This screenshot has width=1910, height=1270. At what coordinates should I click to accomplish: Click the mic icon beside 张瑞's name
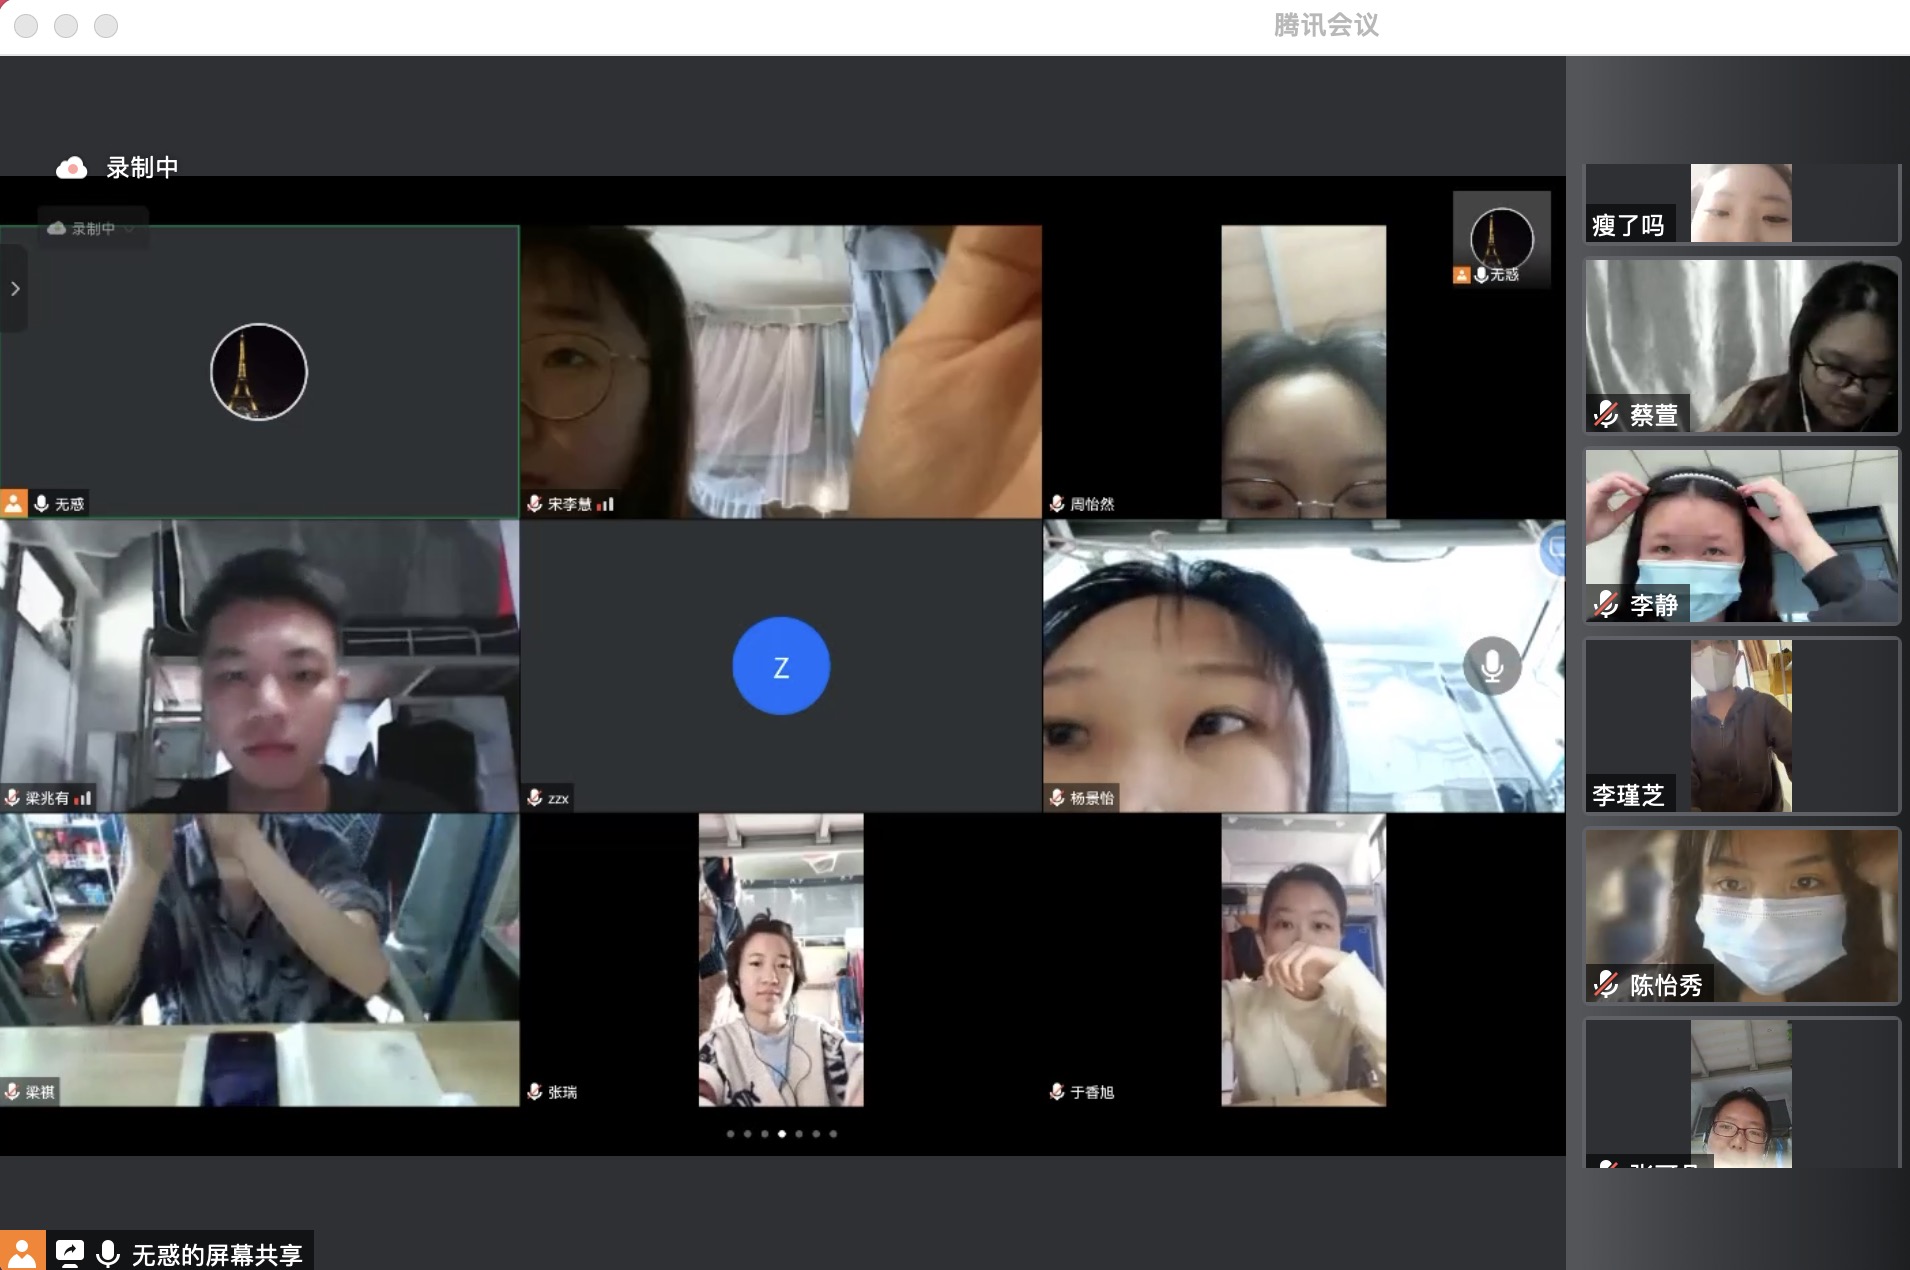533,1092
